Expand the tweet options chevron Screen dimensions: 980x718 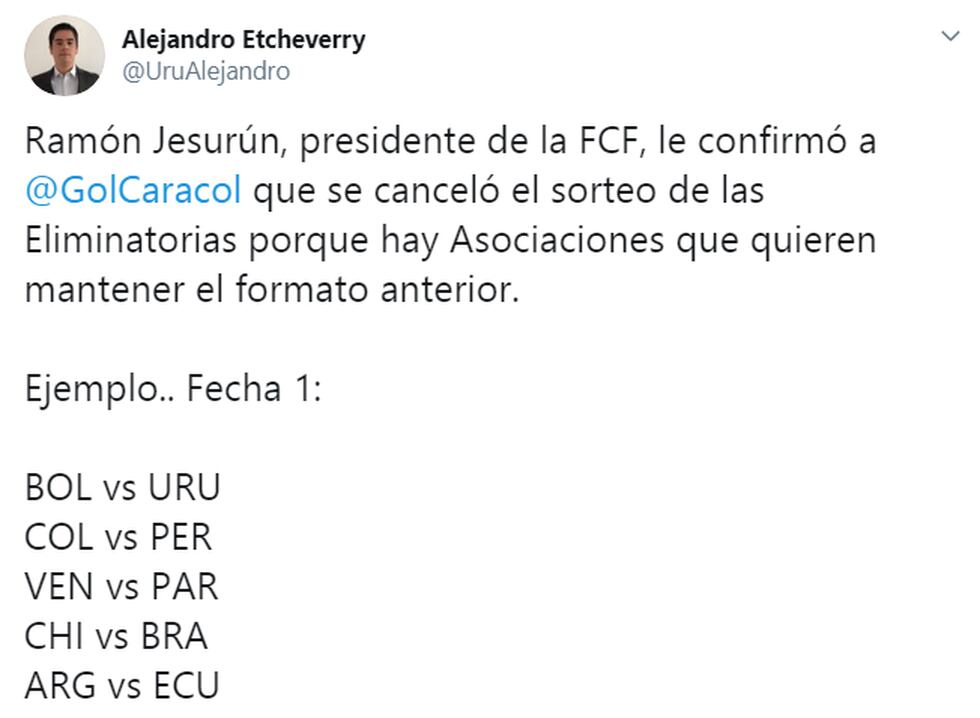tap(950, 37)
